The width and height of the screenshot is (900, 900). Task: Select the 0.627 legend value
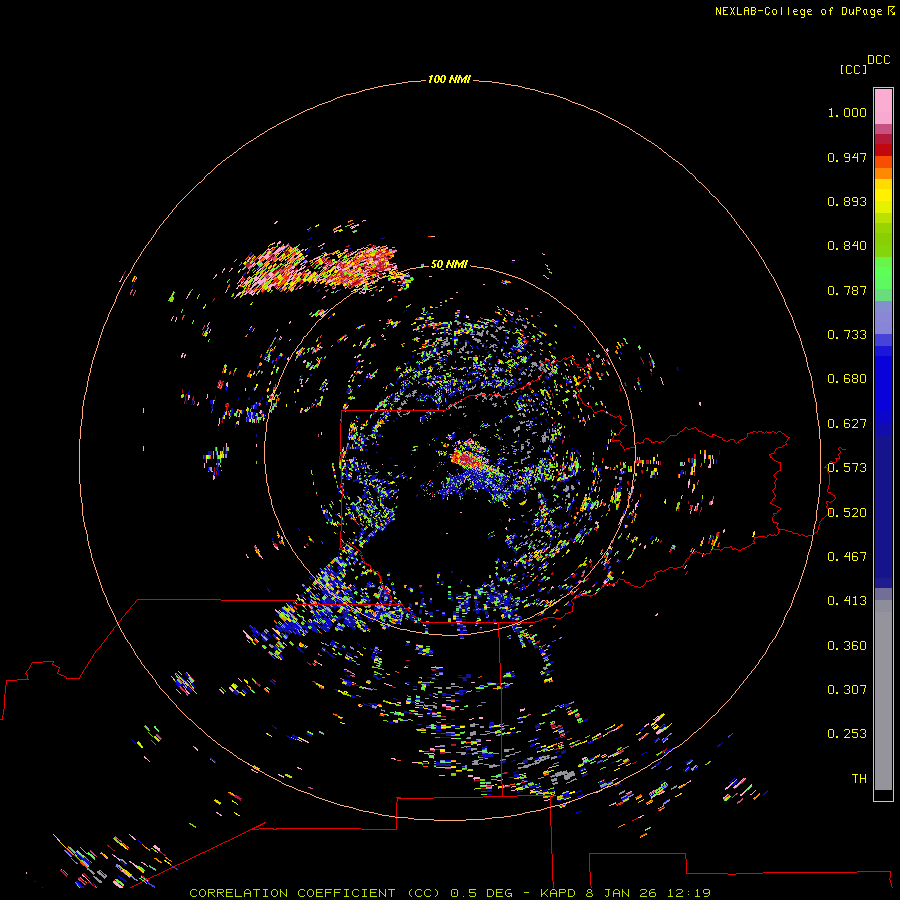[x=847, y=424]
